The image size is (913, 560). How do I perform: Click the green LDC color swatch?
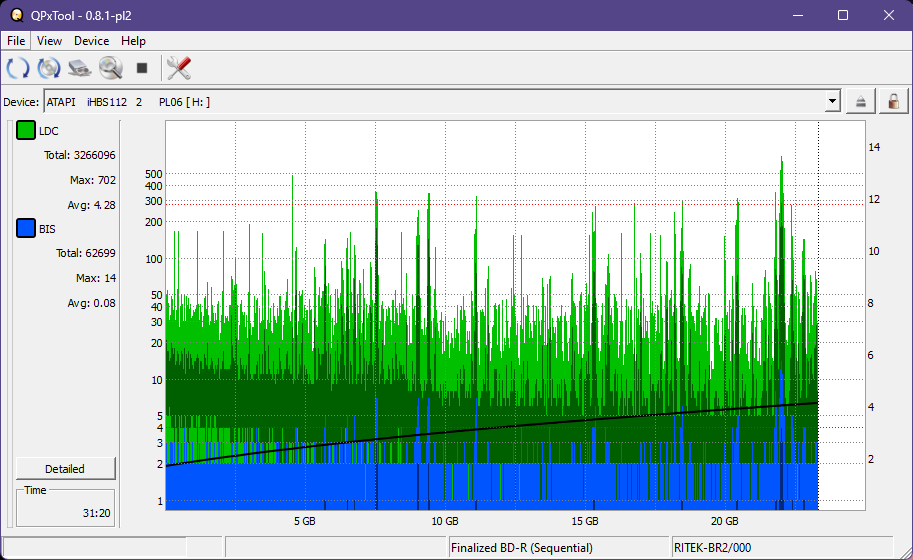pyautogui.click(x=26, y=130)
